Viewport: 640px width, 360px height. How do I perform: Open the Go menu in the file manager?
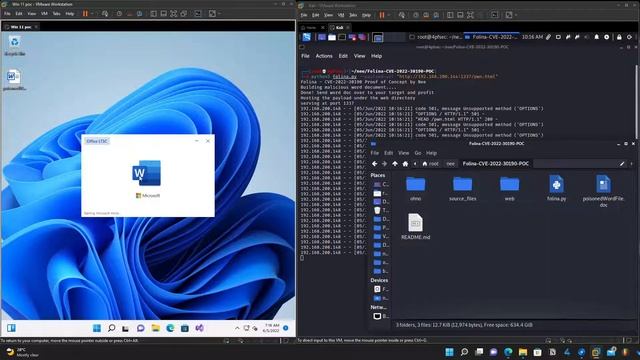tap(418, 153)
